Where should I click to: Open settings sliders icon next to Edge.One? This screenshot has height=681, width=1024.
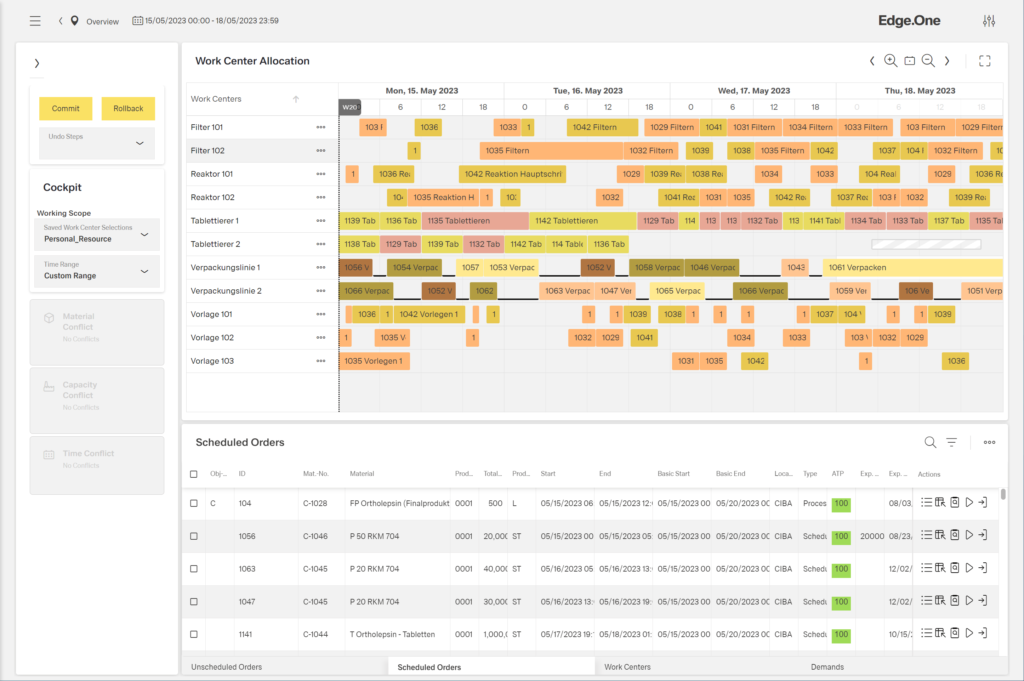[x=990, y=20]
